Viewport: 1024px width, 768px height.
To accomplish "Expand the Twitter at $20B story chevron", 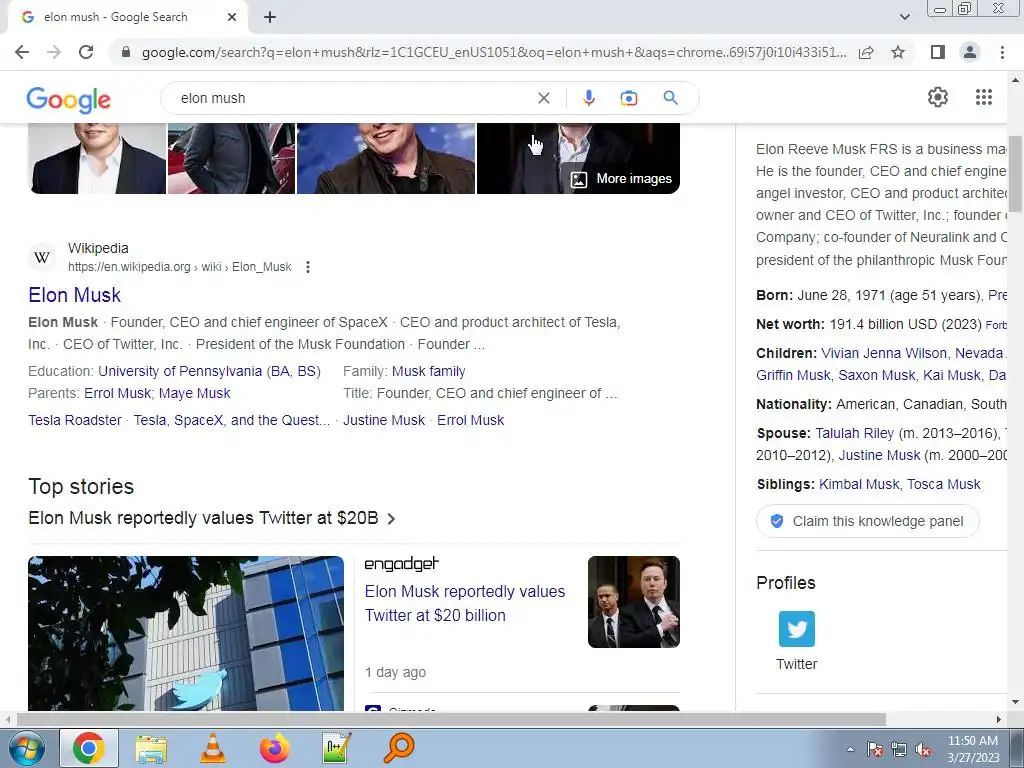I will [x=391, y=519].
